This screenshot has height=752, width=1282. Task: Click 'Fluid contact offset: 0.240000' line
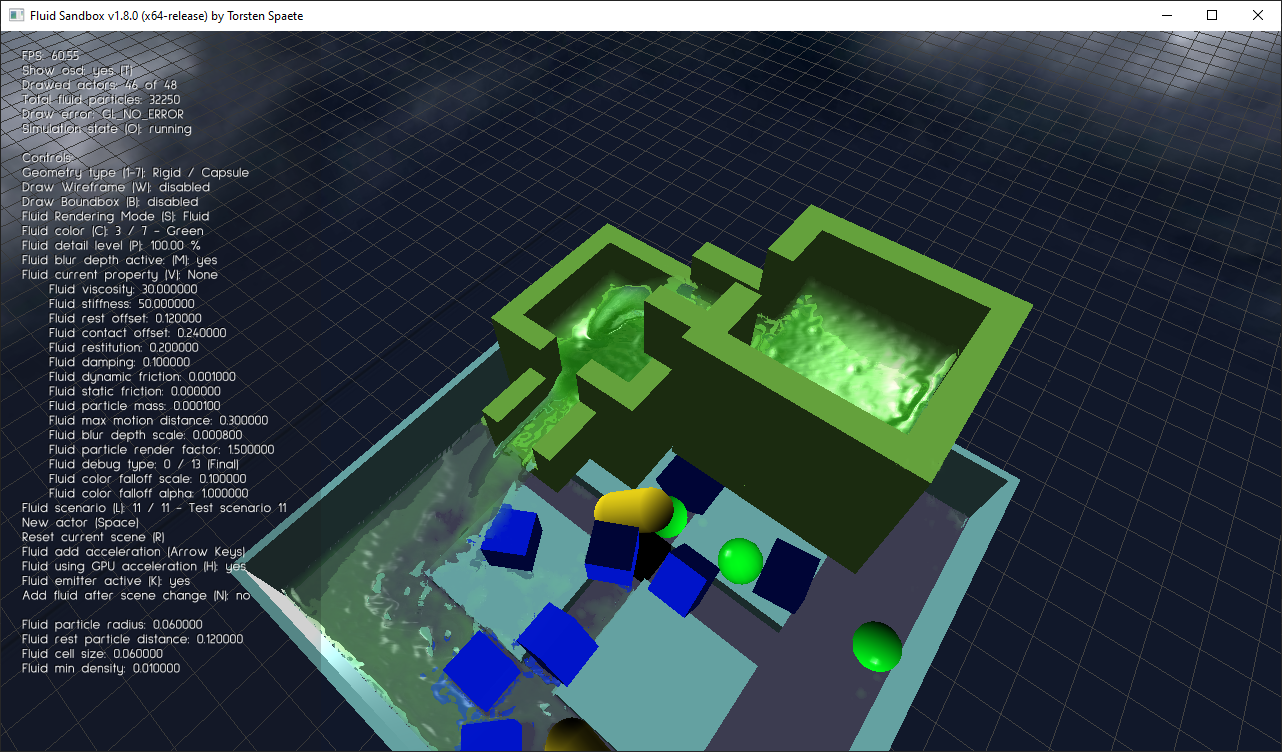pyautogui.click(x=137, y=333)
